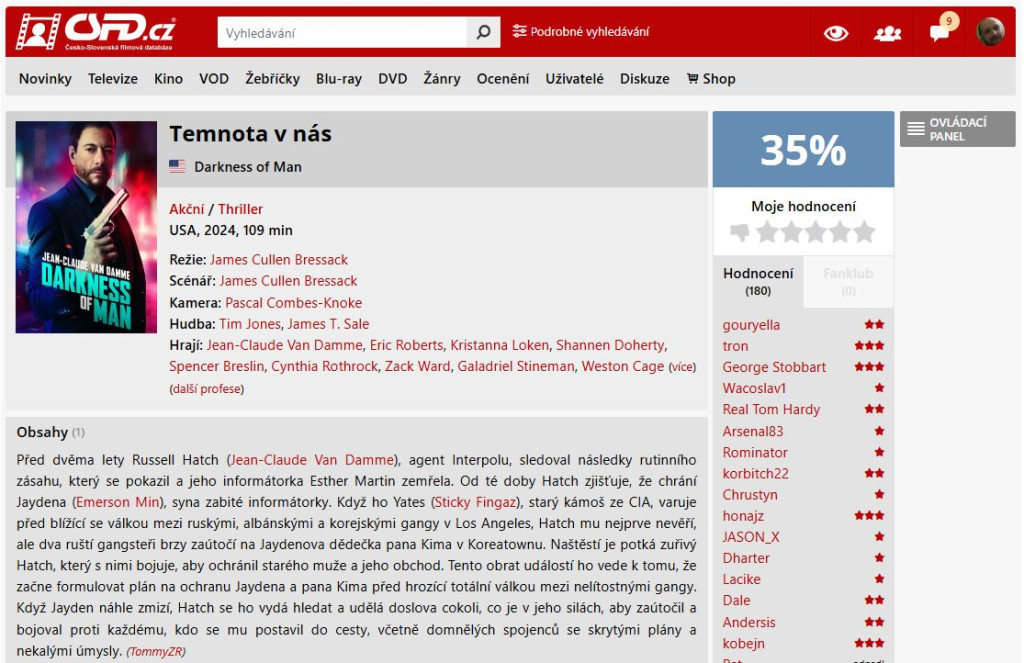
Task: Open director James Cullen Bressack link
Action: (279, 259)
